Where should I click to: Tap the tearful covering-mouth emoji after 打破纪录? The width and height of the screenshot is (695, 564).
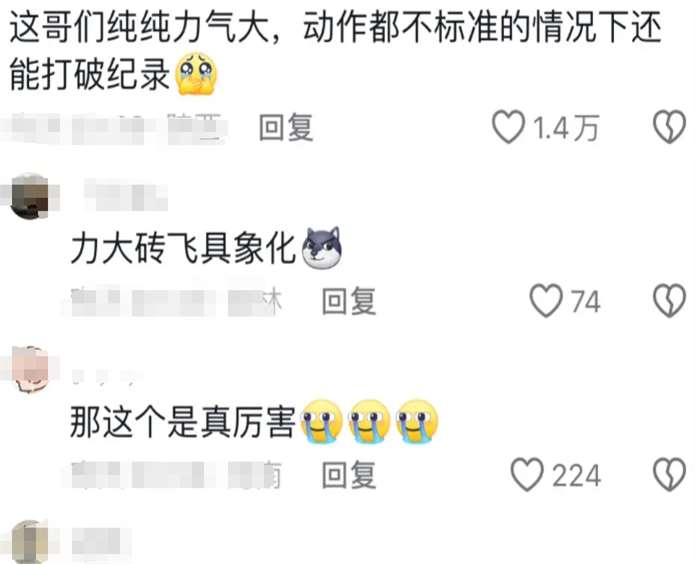(x=196, y=74)
